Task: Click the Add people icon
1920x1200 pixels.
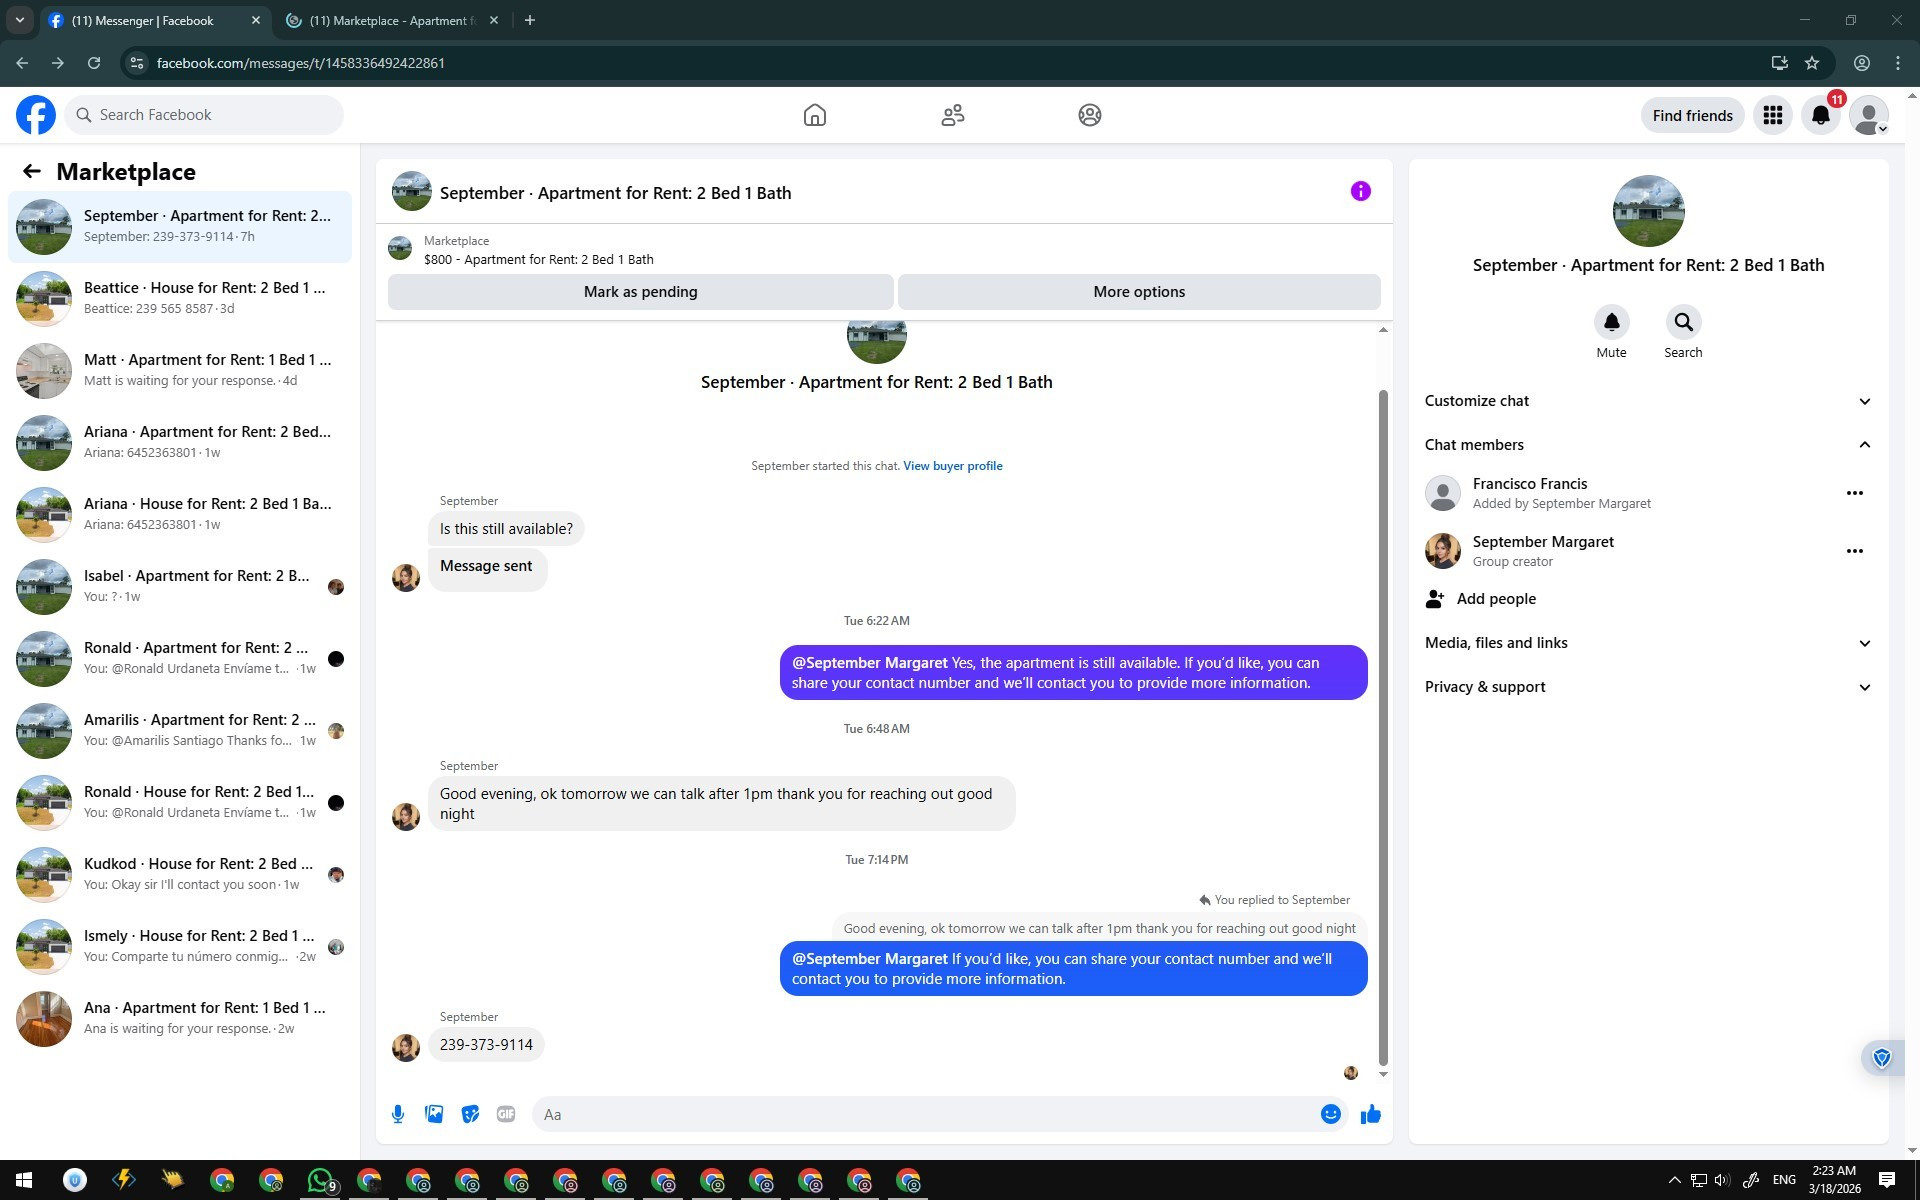Action: point(1435,599)
